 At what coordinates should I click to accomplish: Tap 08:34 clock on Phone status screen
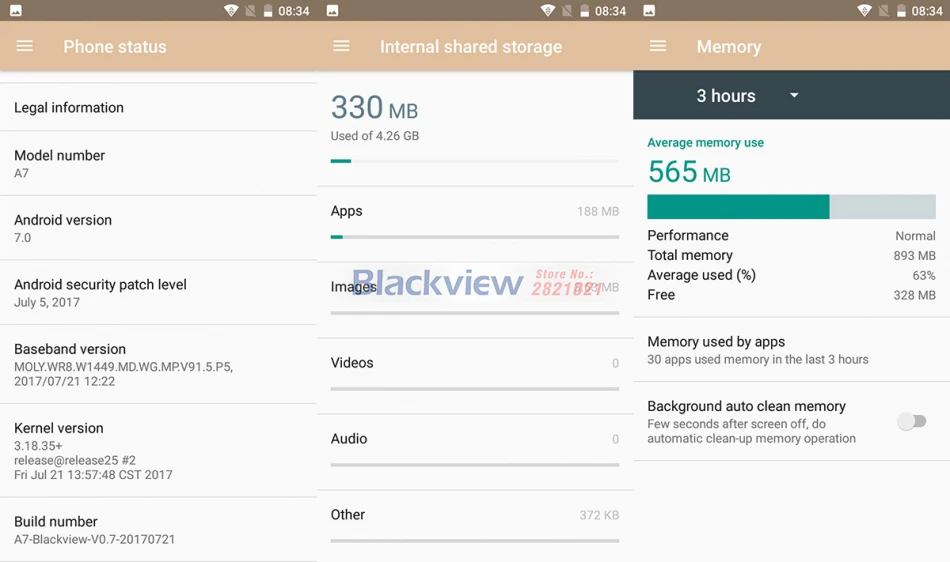pos(294,11)
